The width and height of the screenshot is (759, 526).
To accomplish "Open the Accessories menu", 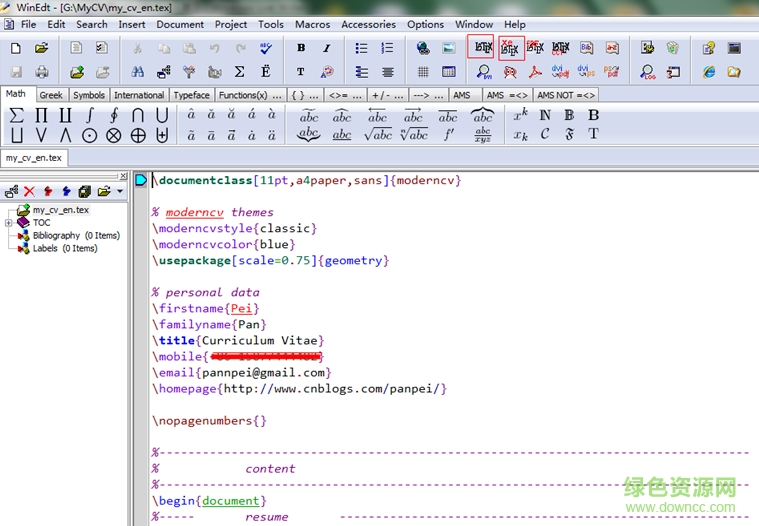I will click(x=368, y=24).
